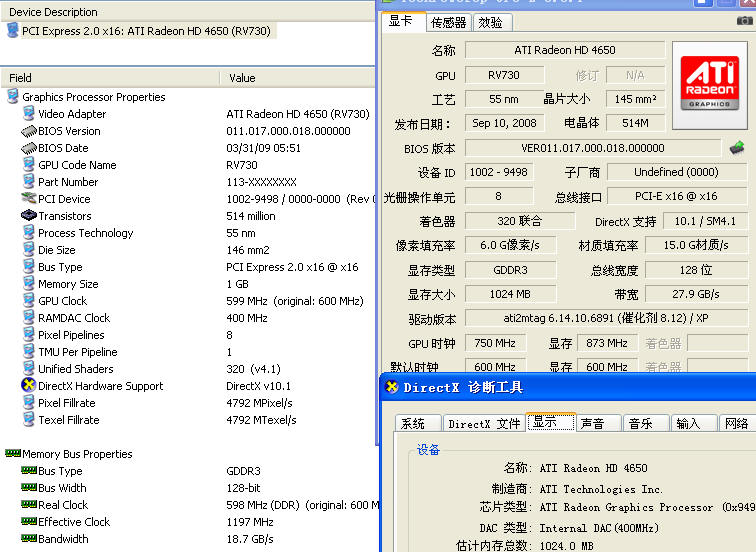Click the DirectX support field 10.1 / SM4.1
This screenshot has width=756, height=552.
705,221
